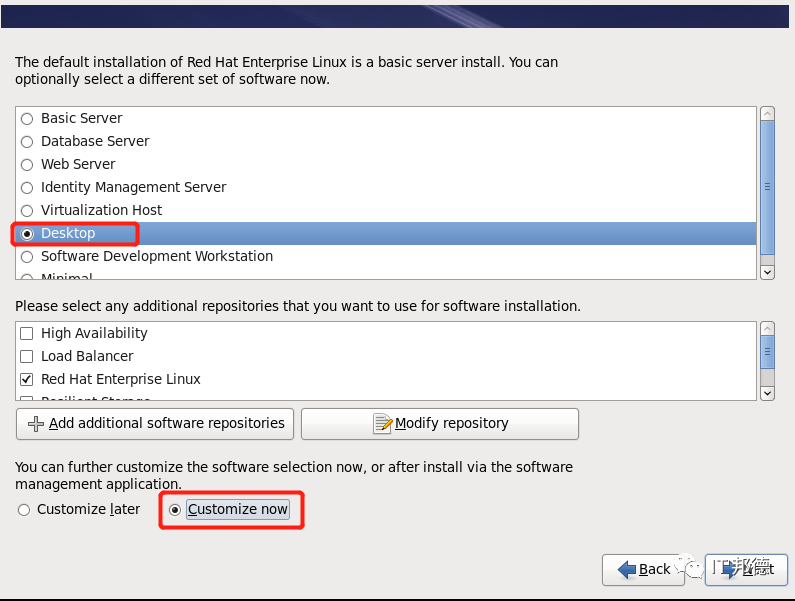Click the up arrow of the software list scrollbar
795x601 pixels.
coord(768,114)
